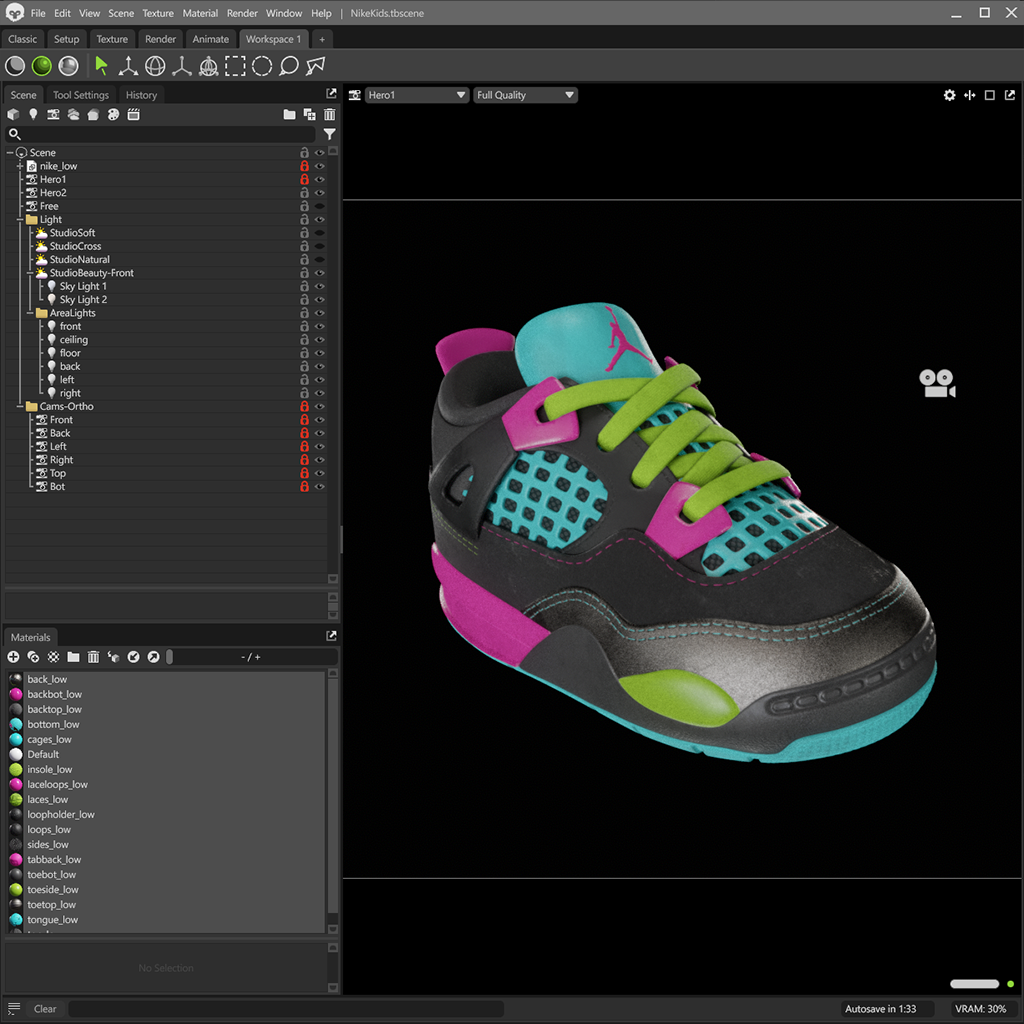Adjust the material thumbnail size slider
This screenshot has width=1024, height=1024.
[170, 657]
